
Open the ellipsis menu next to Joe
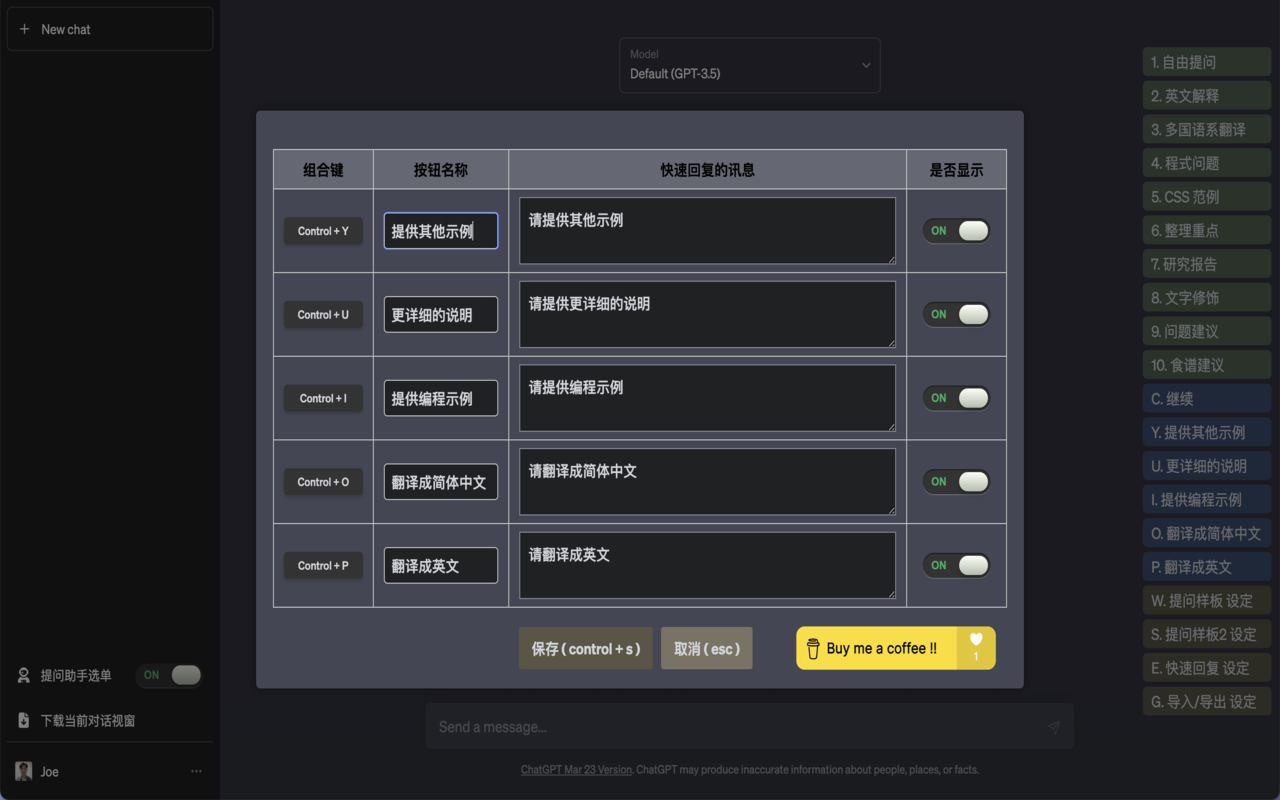coord(196,771)
